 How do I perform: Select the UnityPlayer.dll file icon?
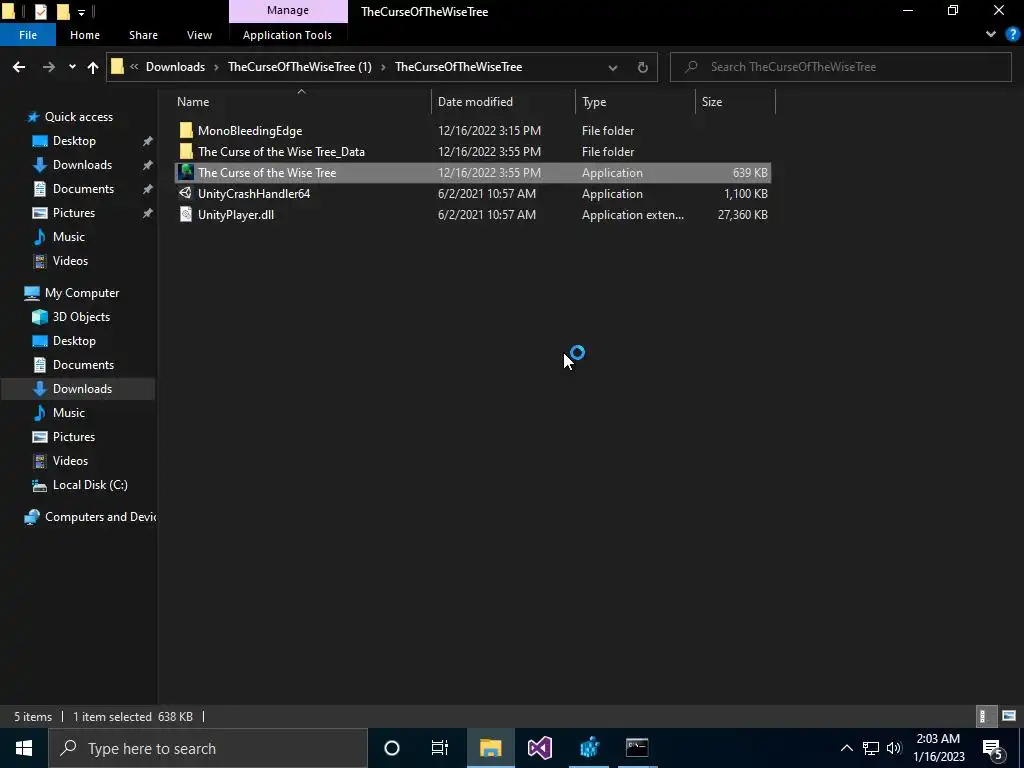(186, 214)
